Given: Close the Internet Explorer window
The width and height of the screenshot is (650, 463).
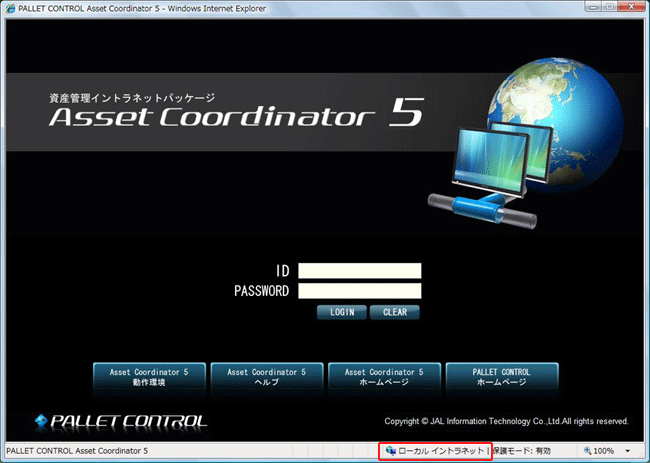Looking at the screenshot, I should pyautogui.click(x=631, y=7).
